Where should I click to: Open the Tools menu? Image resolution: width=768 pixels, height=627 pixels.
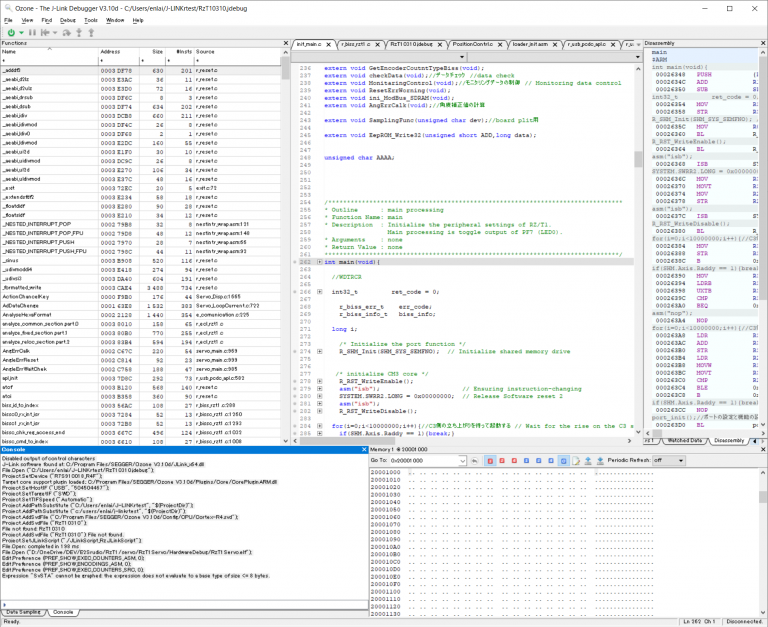pyautogui.click(x=91, y=19)
